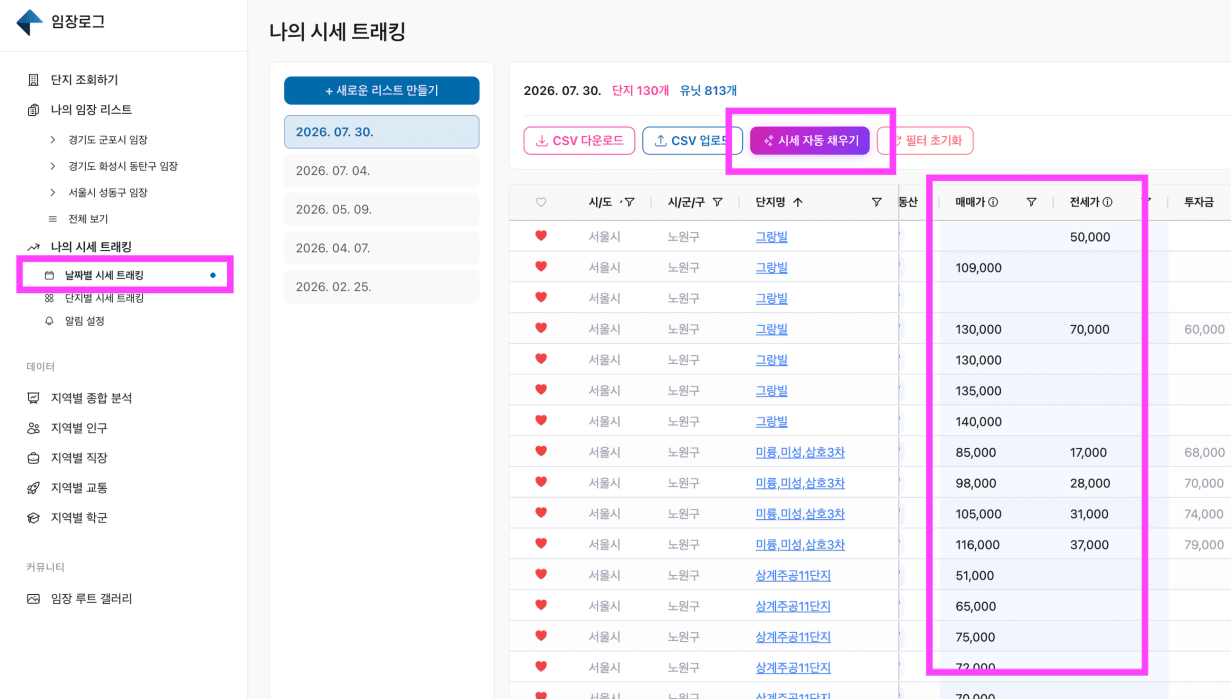Click the CSV 업로드 button
Screen dimensions: 1231x699
click(x=692, y=141)
